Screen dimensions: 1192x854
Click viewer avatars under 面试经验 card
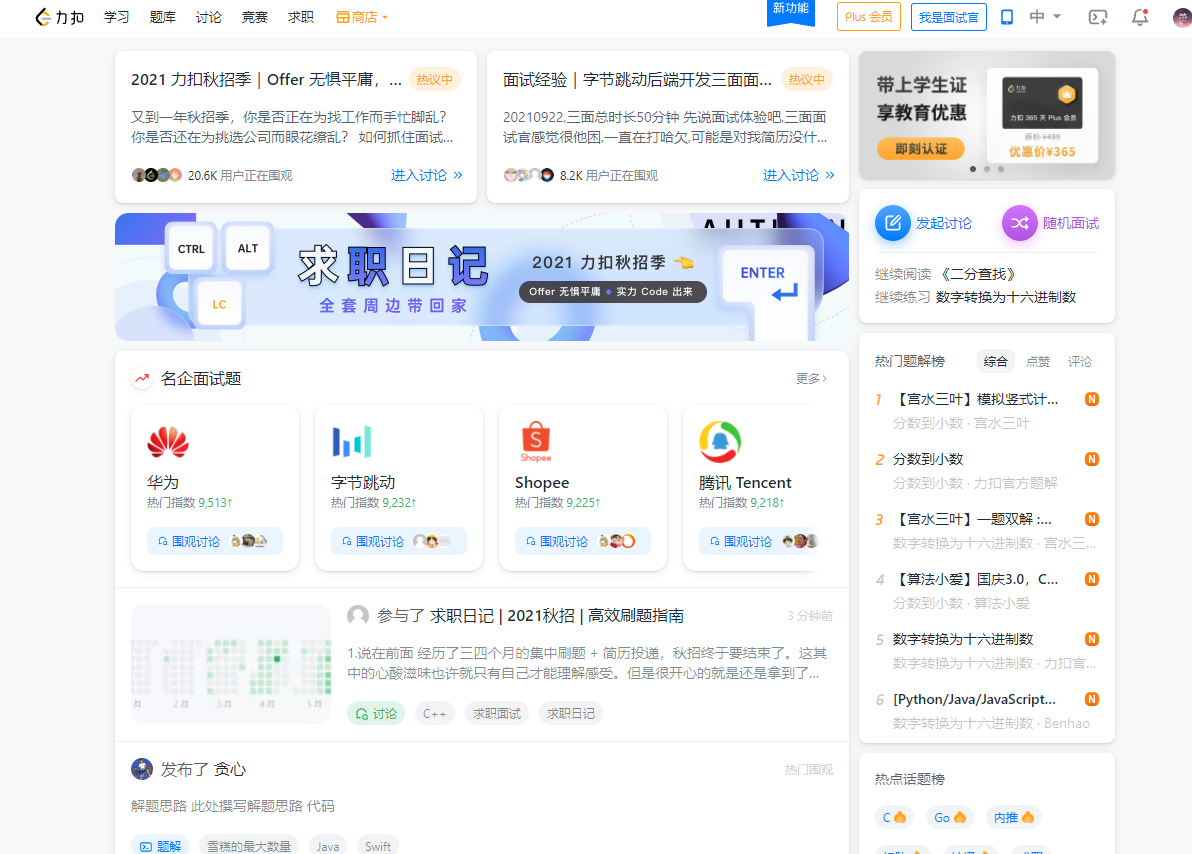(x=529, y=175)
